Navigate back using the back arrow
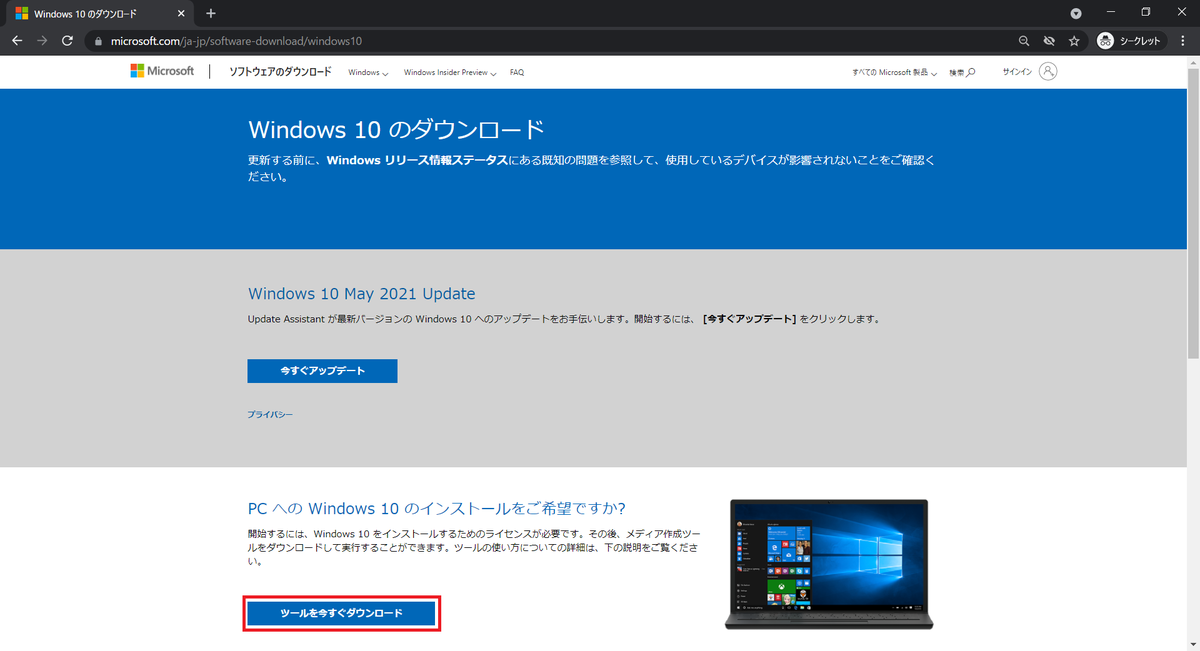The height and width of the screenshot is (651, 1200). click(x=17, y=41)
